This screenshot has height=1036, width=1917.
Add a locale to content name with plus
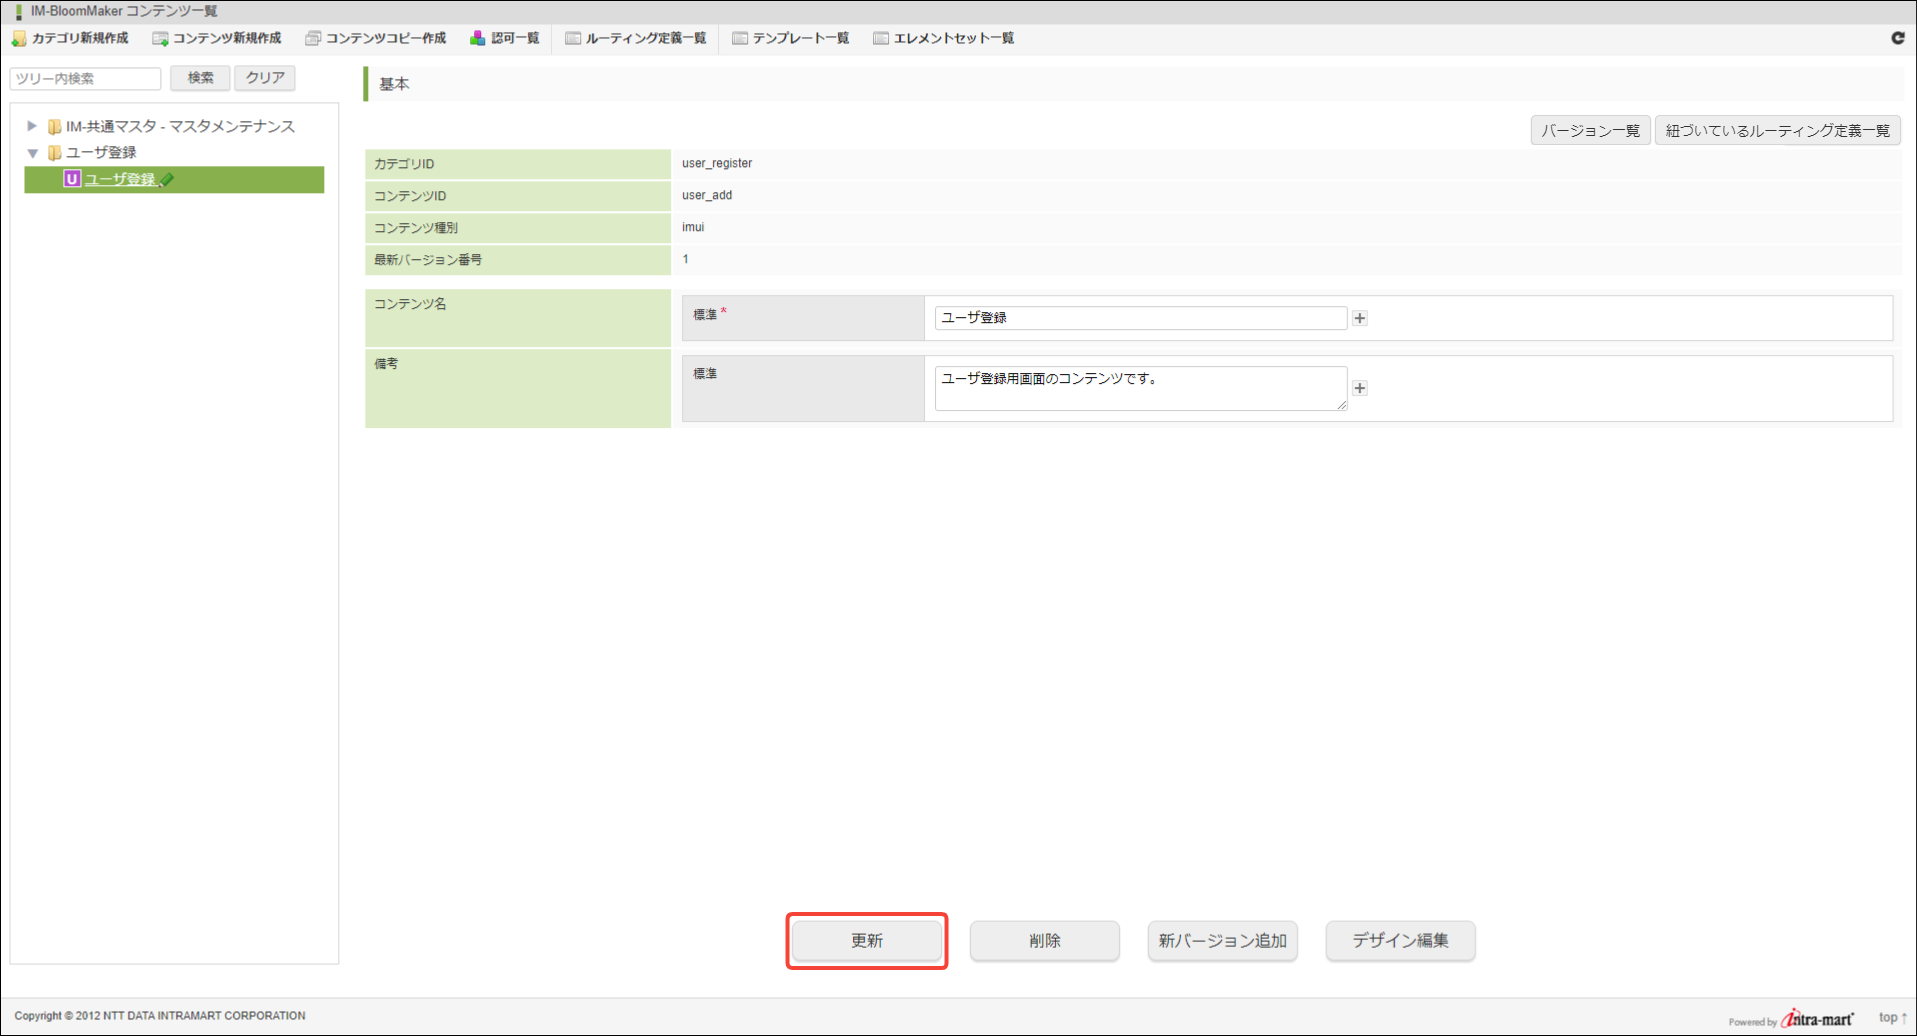(x=1360, y=318)
